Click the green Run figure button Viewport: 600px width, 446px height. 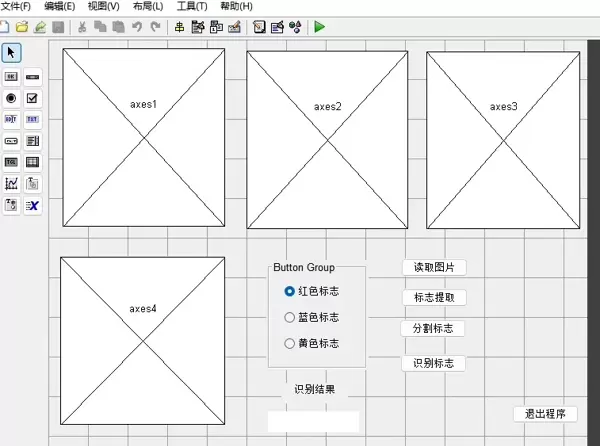click(x=319, y=27)
